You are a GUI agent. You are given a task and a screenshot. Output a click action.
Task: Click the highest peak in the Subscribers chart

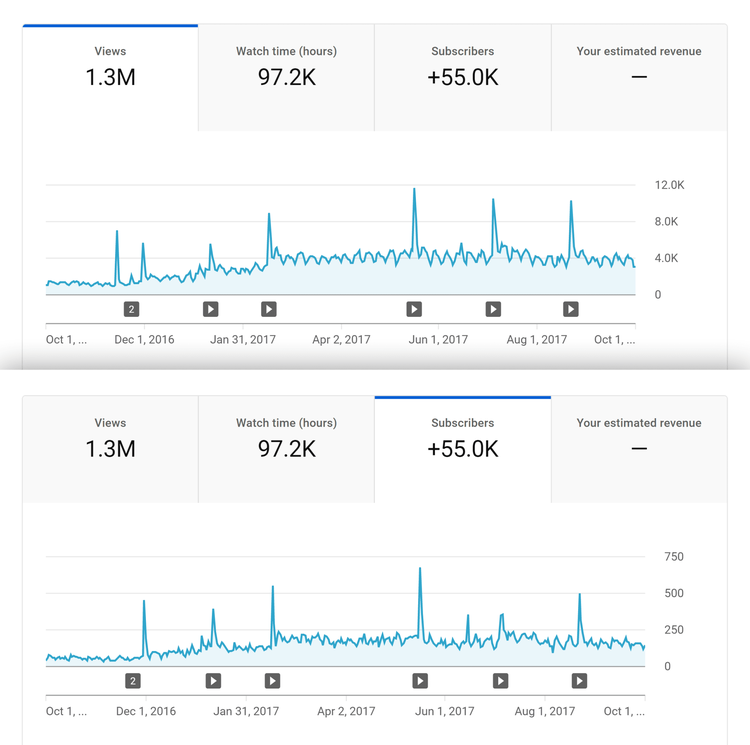[420, 569]
